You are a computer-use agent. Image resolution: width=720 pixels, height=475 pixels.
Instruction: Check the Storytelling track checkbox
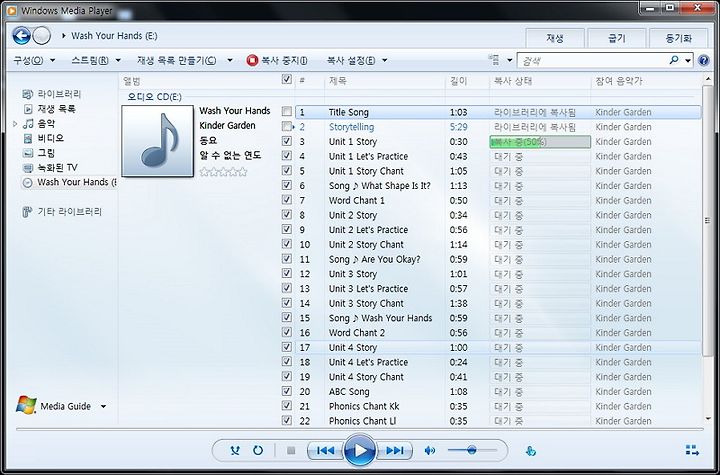(x=287, y=126)
